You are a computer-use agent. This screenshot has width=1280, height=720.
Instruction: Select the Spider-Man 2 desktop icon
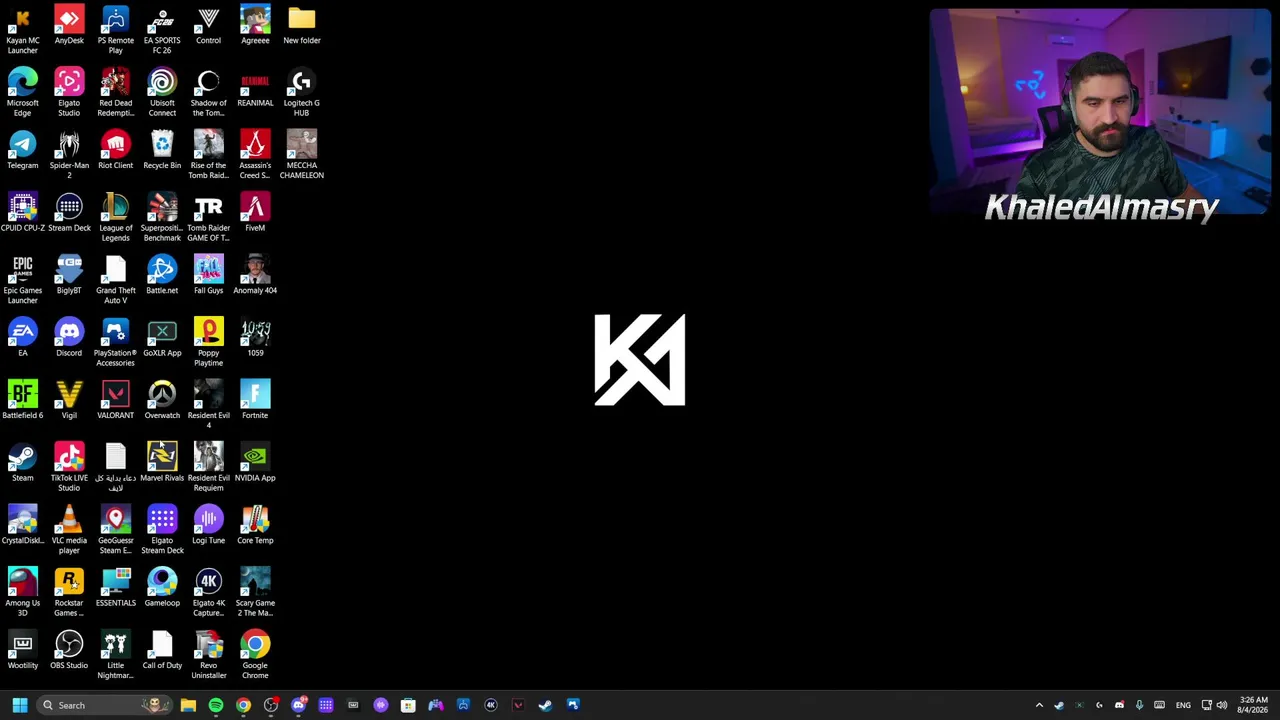(69, 155)
